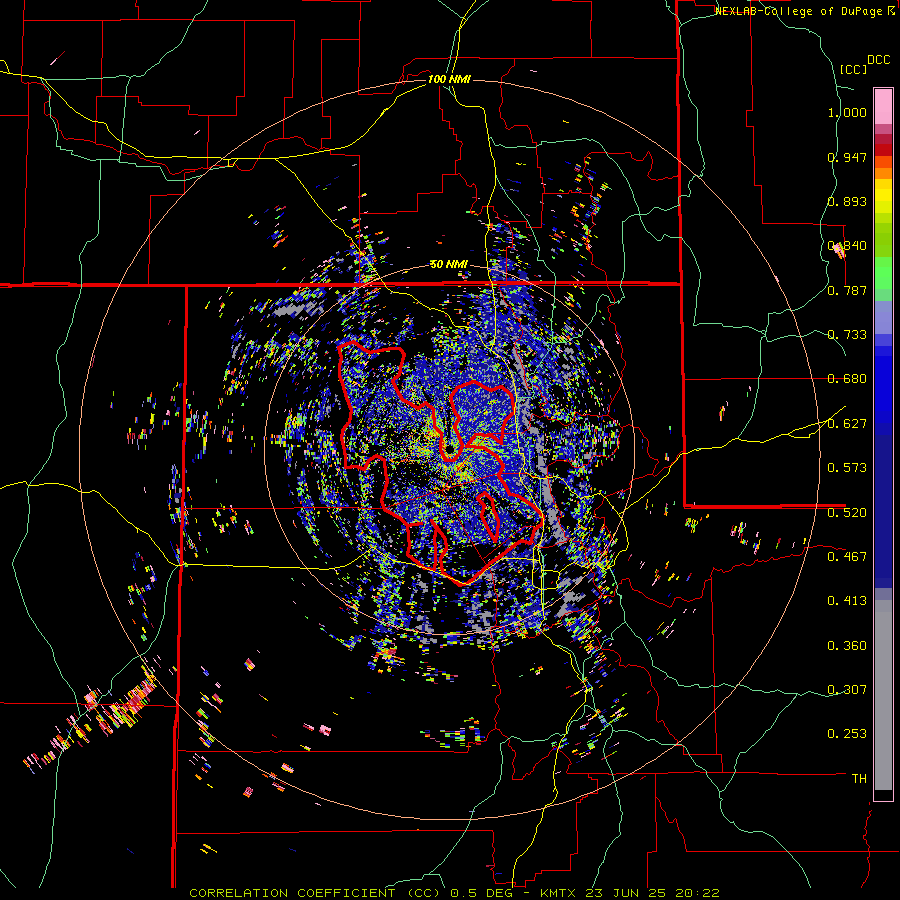Pick the dark red color bar segment
The width and height of the screenshot is (900, 900).
[x=883, y=149]
